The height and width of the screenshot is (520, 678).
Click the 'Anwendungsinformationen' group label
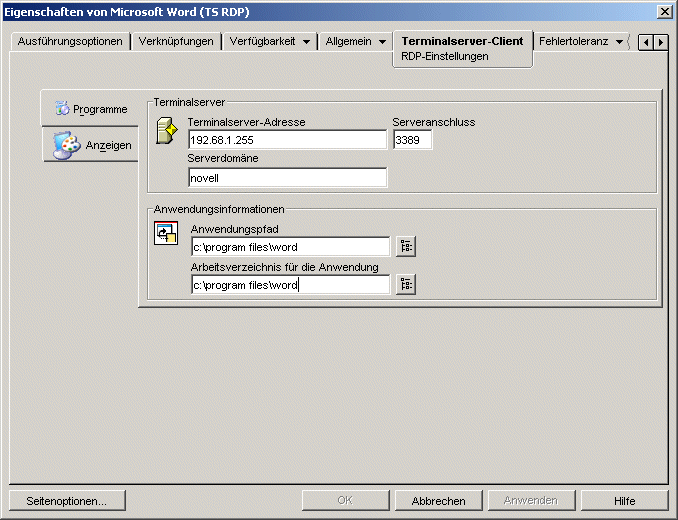[219, 209]
